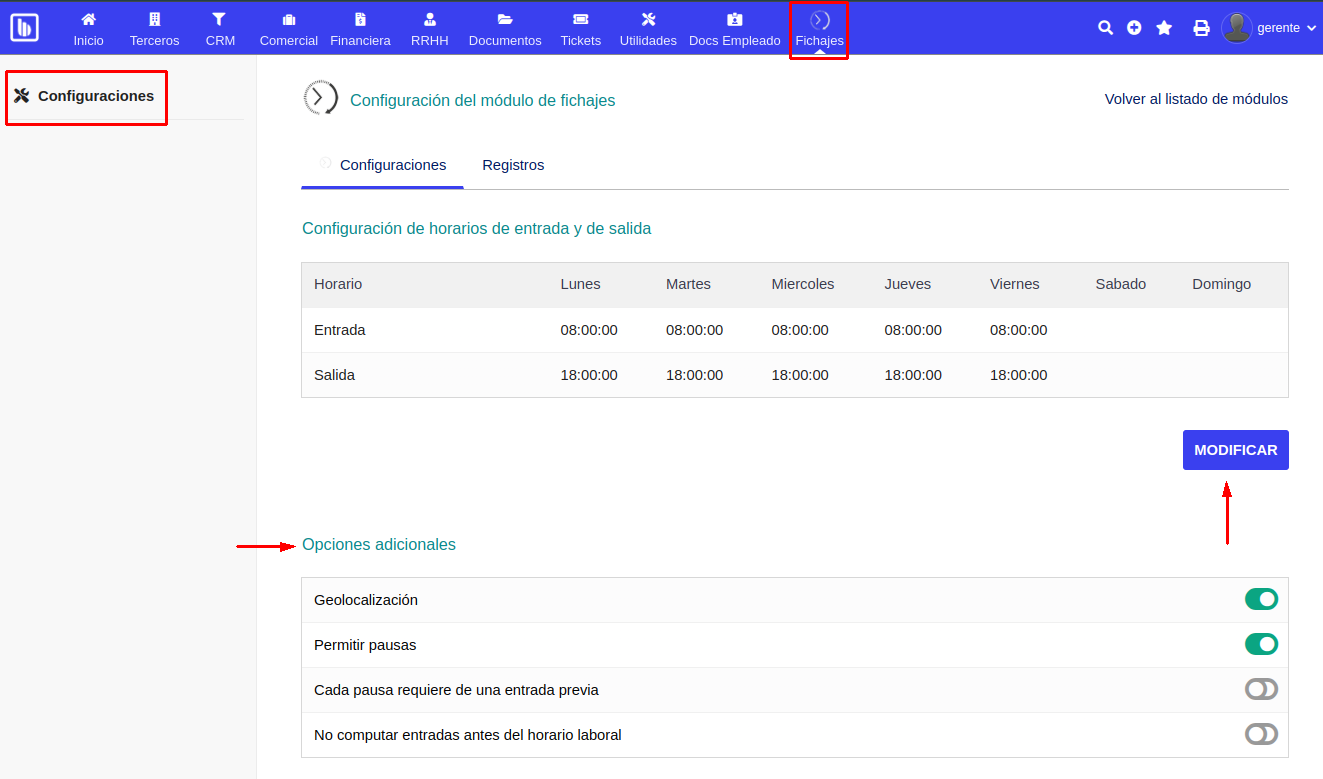Screen dimensions: 1323x779
Task: Click the search magnifier icon
Action: (1105, 28)
